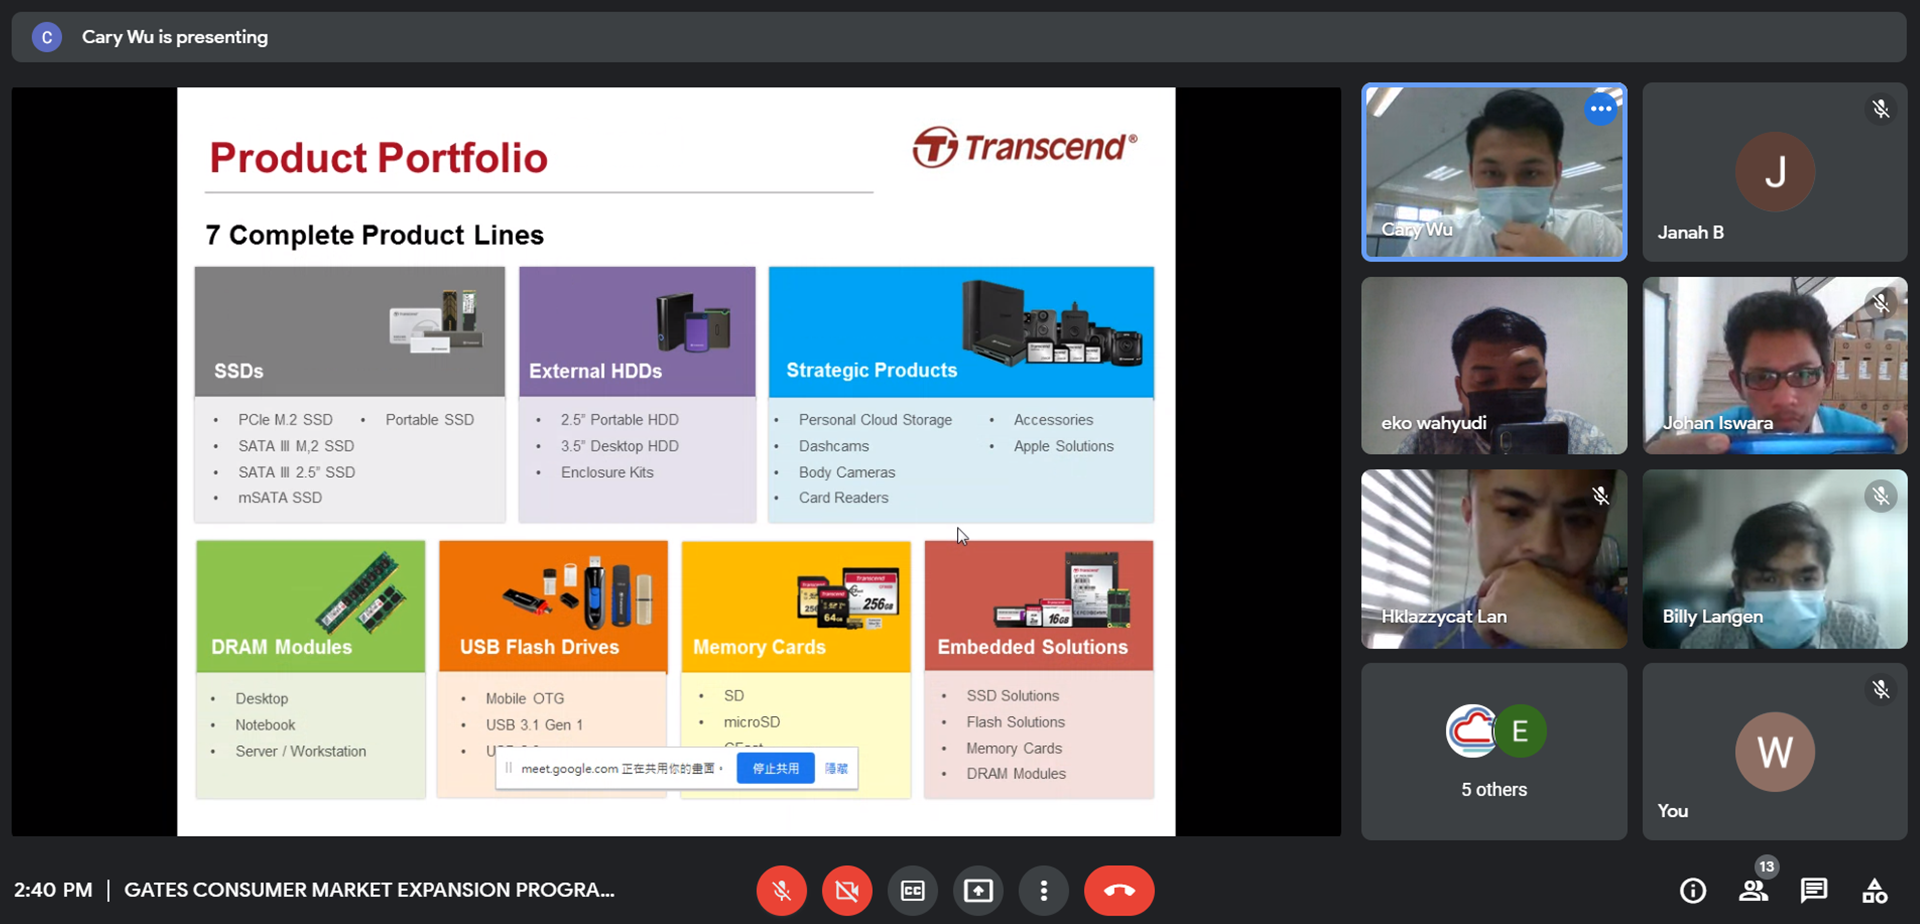Image resolution: width=1920 pixels, height=924 pixels.
Task: Click the Transcend logo on the slide
Action: click(x=1025, y=148)
